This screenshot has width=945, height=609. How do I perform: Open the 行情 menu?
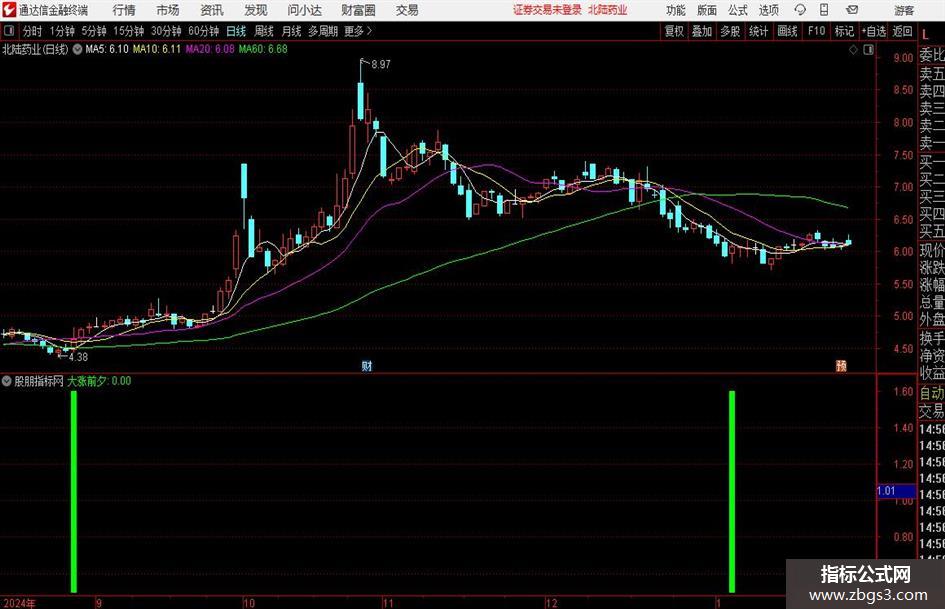[124, 10]
